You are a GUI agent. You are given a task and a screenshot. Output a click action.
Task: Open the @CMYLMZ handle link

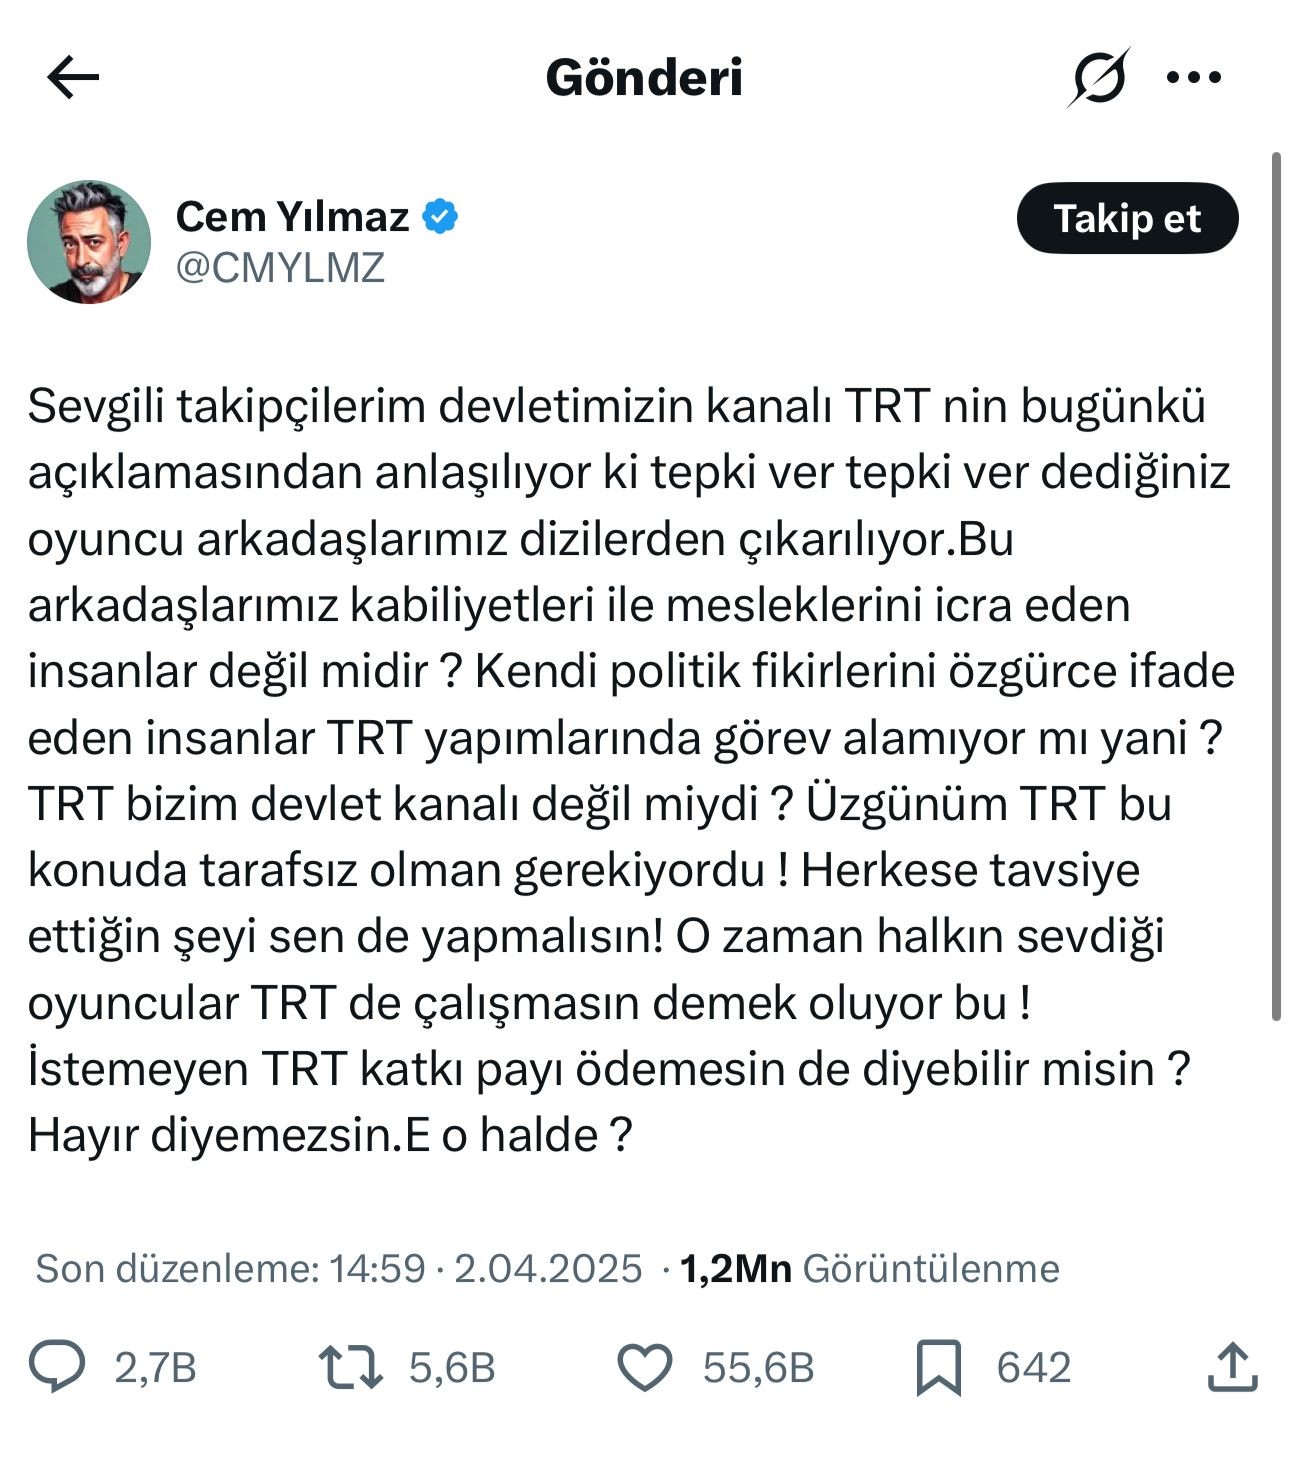pyautogui.click(x=280, y=268)
